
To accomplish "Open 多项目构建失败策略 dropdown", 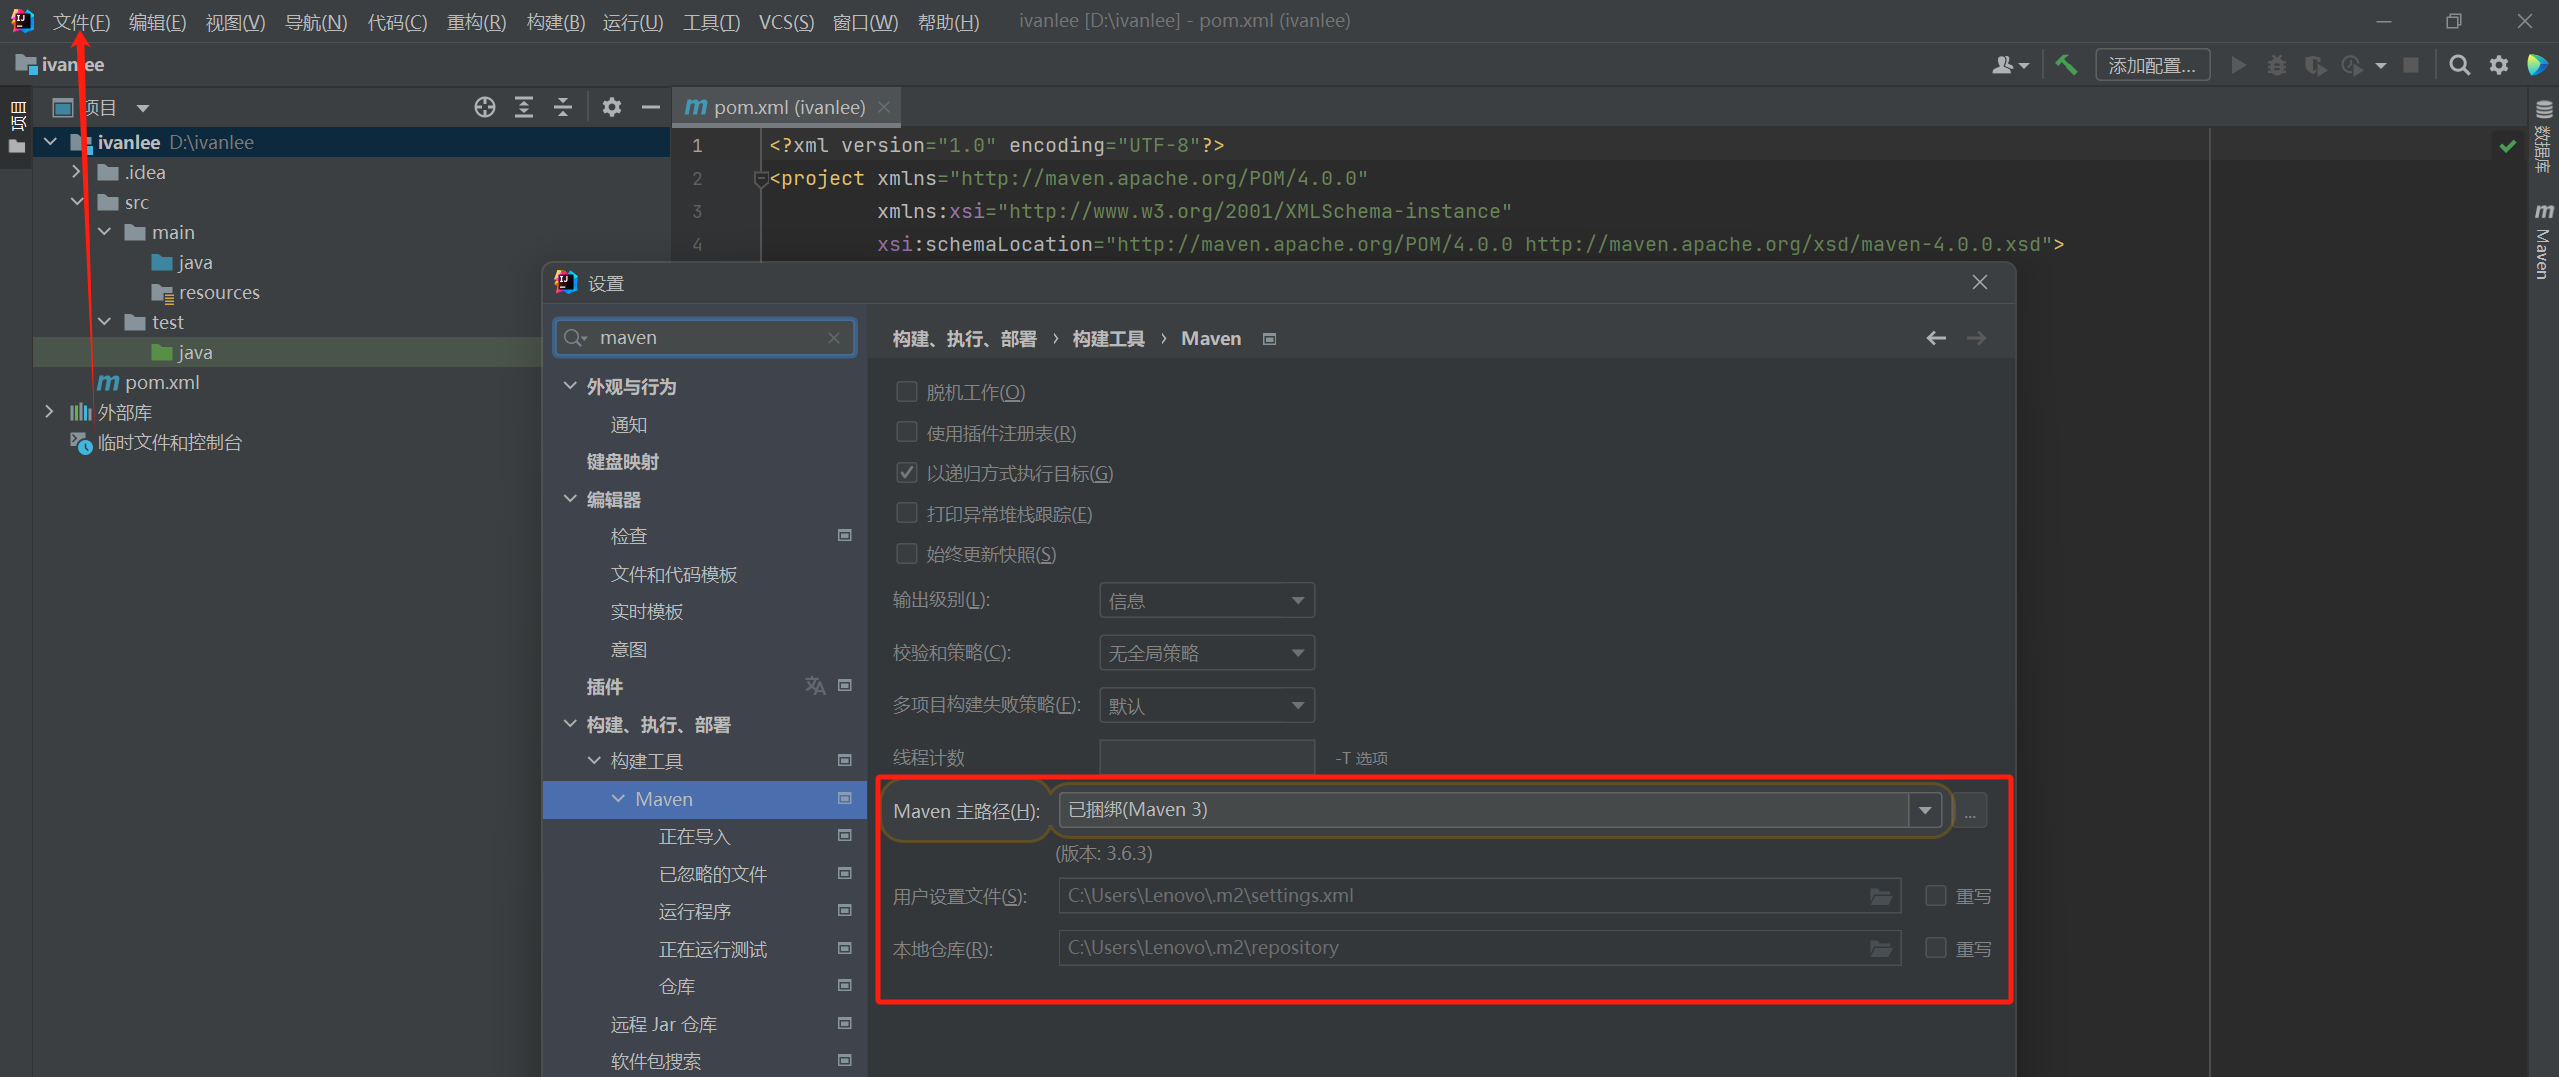I will point(1206,705).
